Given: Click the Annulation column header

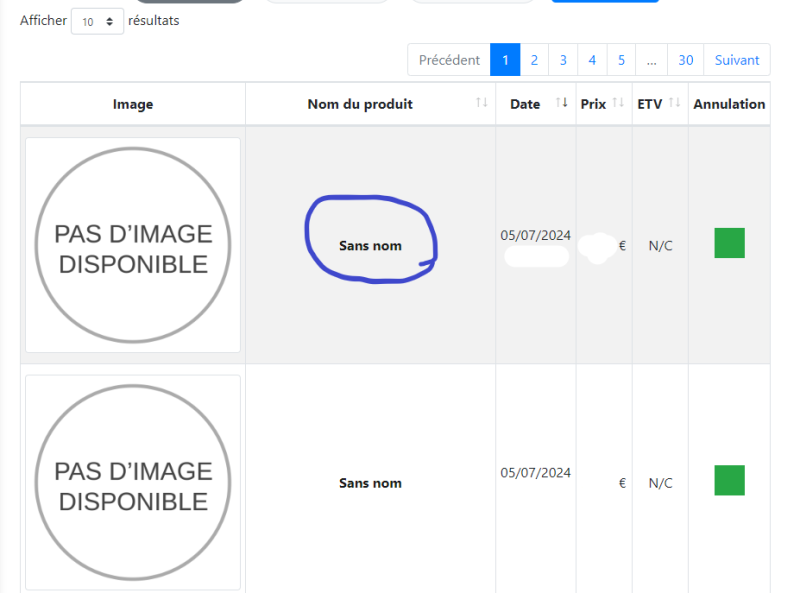Looking at the screenshot, I should 729,104.
